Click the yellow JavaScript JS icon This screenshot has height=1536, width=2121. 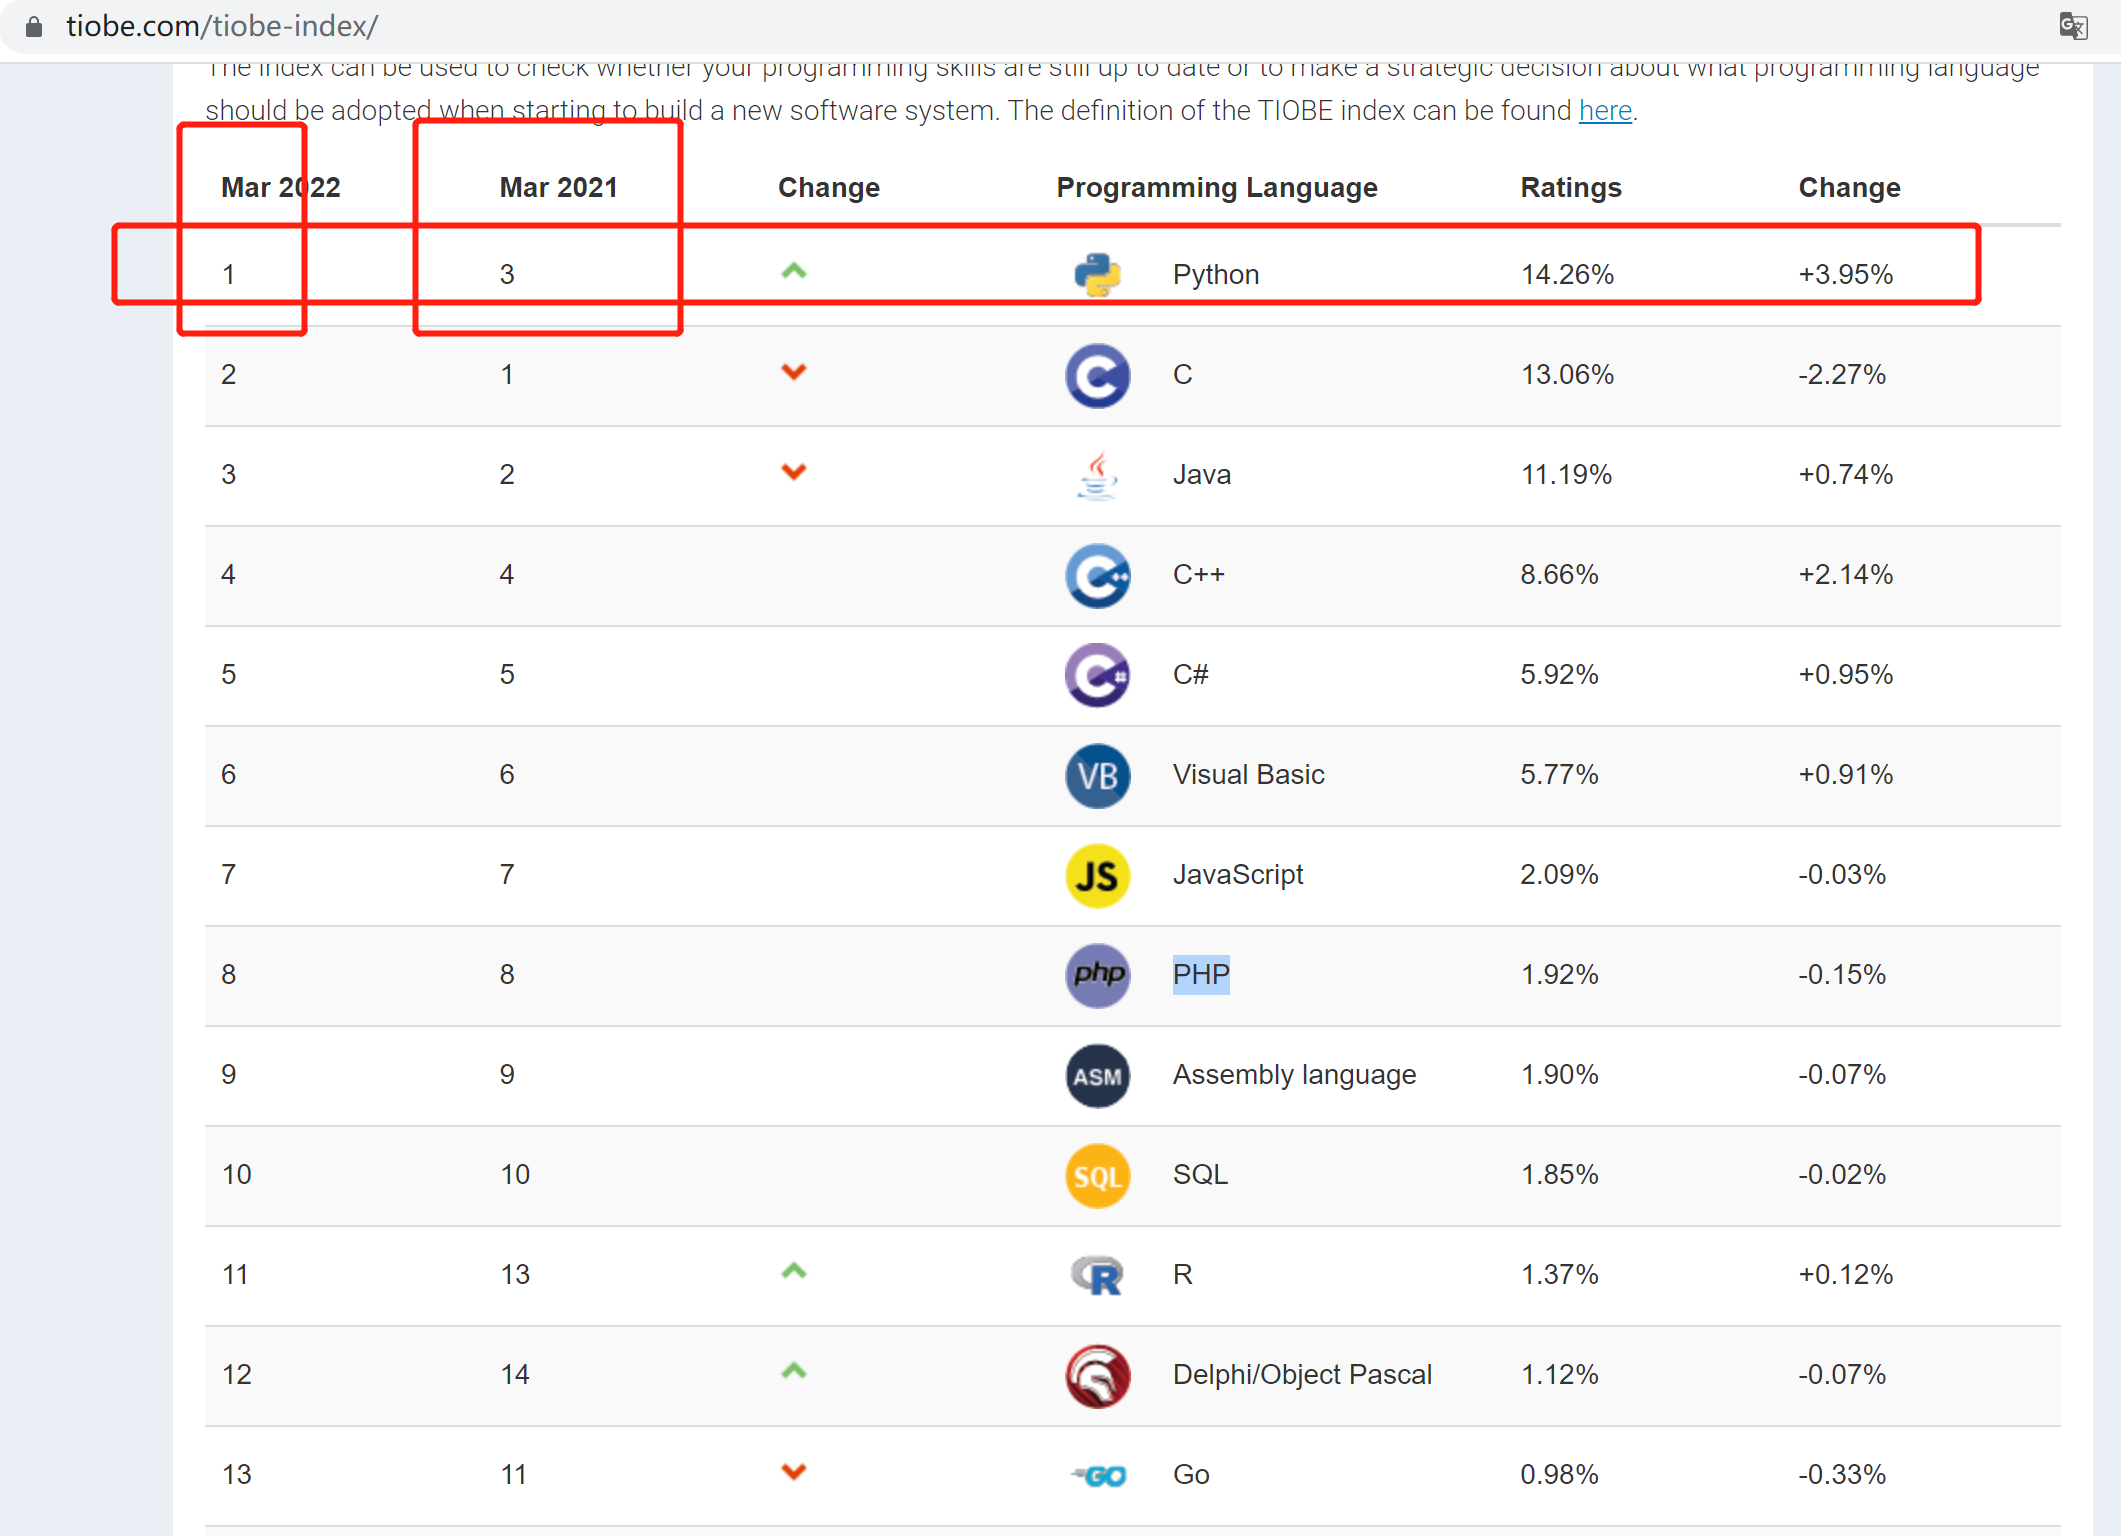click(x=1097, y=876)
